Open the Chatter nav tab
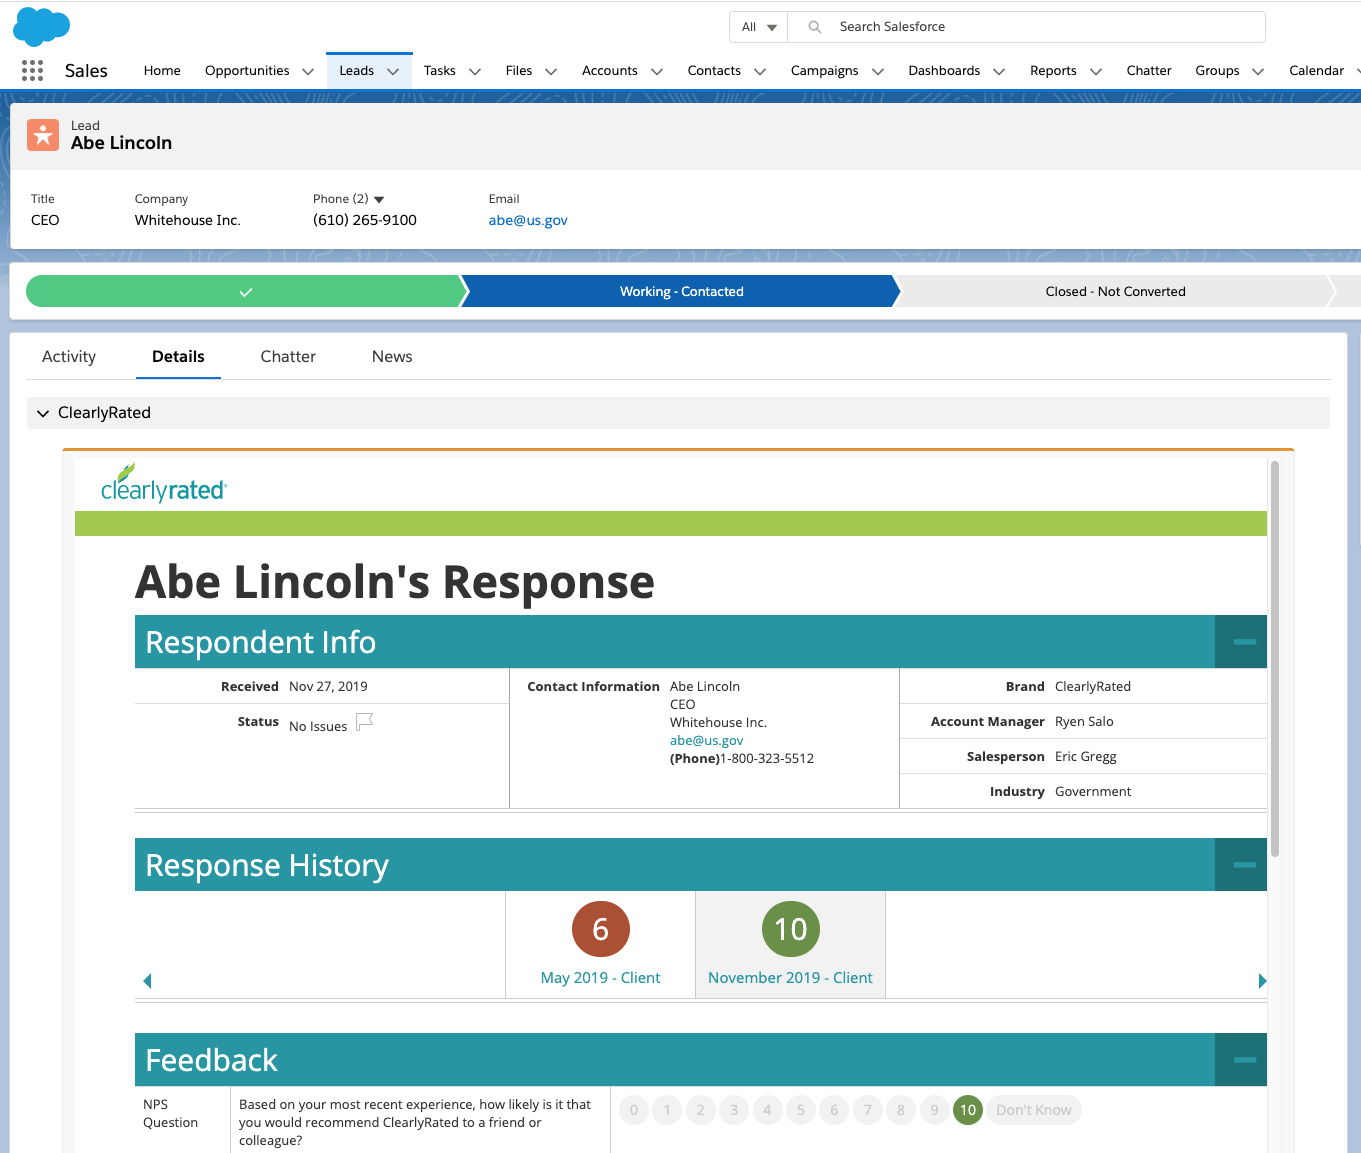Screen dimensions: 1361x1153 point(1149,71)
